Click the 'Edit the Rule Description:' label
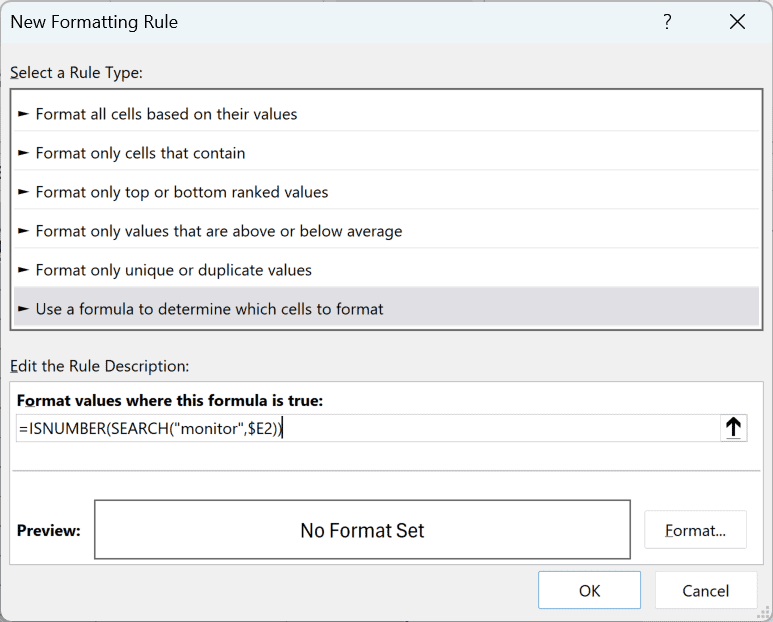This screenshot has height=622, width=773. (100, 366)
